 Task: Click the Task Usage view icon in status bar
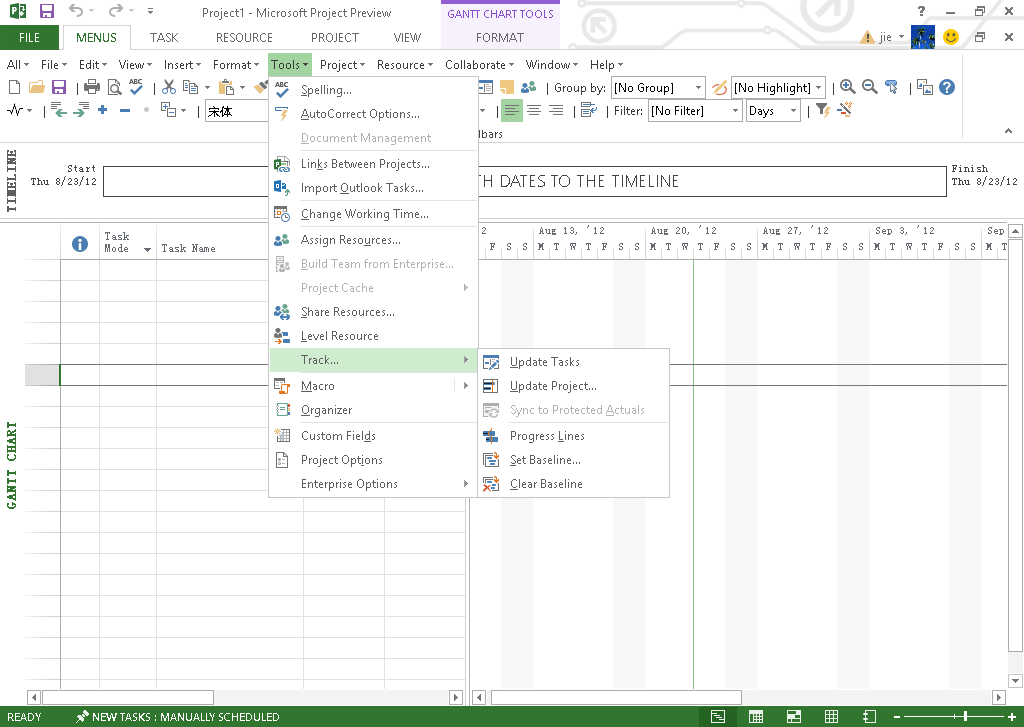coord(756,717)
